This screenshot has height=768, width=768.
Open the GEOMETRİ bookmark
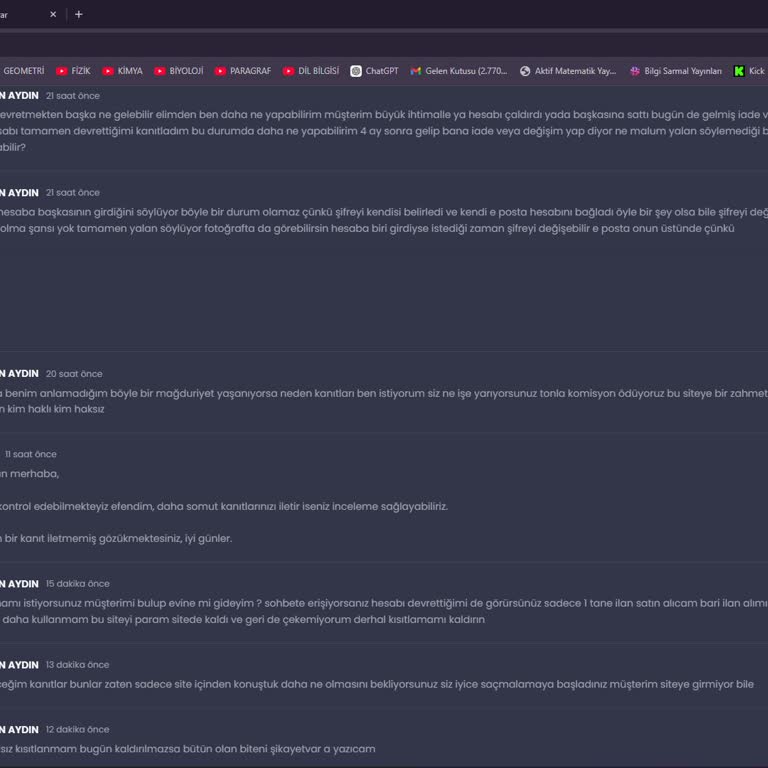click(x=22, y=71)
